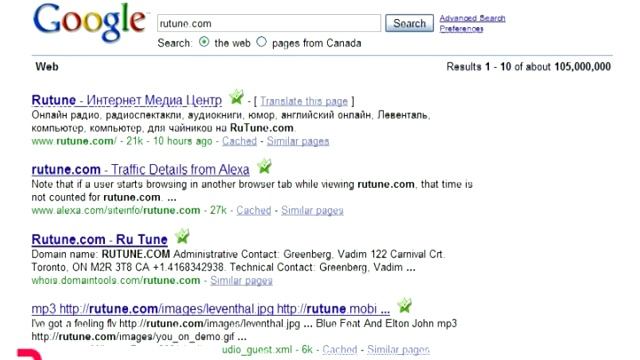
Task: Click green URL 'whois.domaintools.com/rutune.com'
Action: point(116,281)
